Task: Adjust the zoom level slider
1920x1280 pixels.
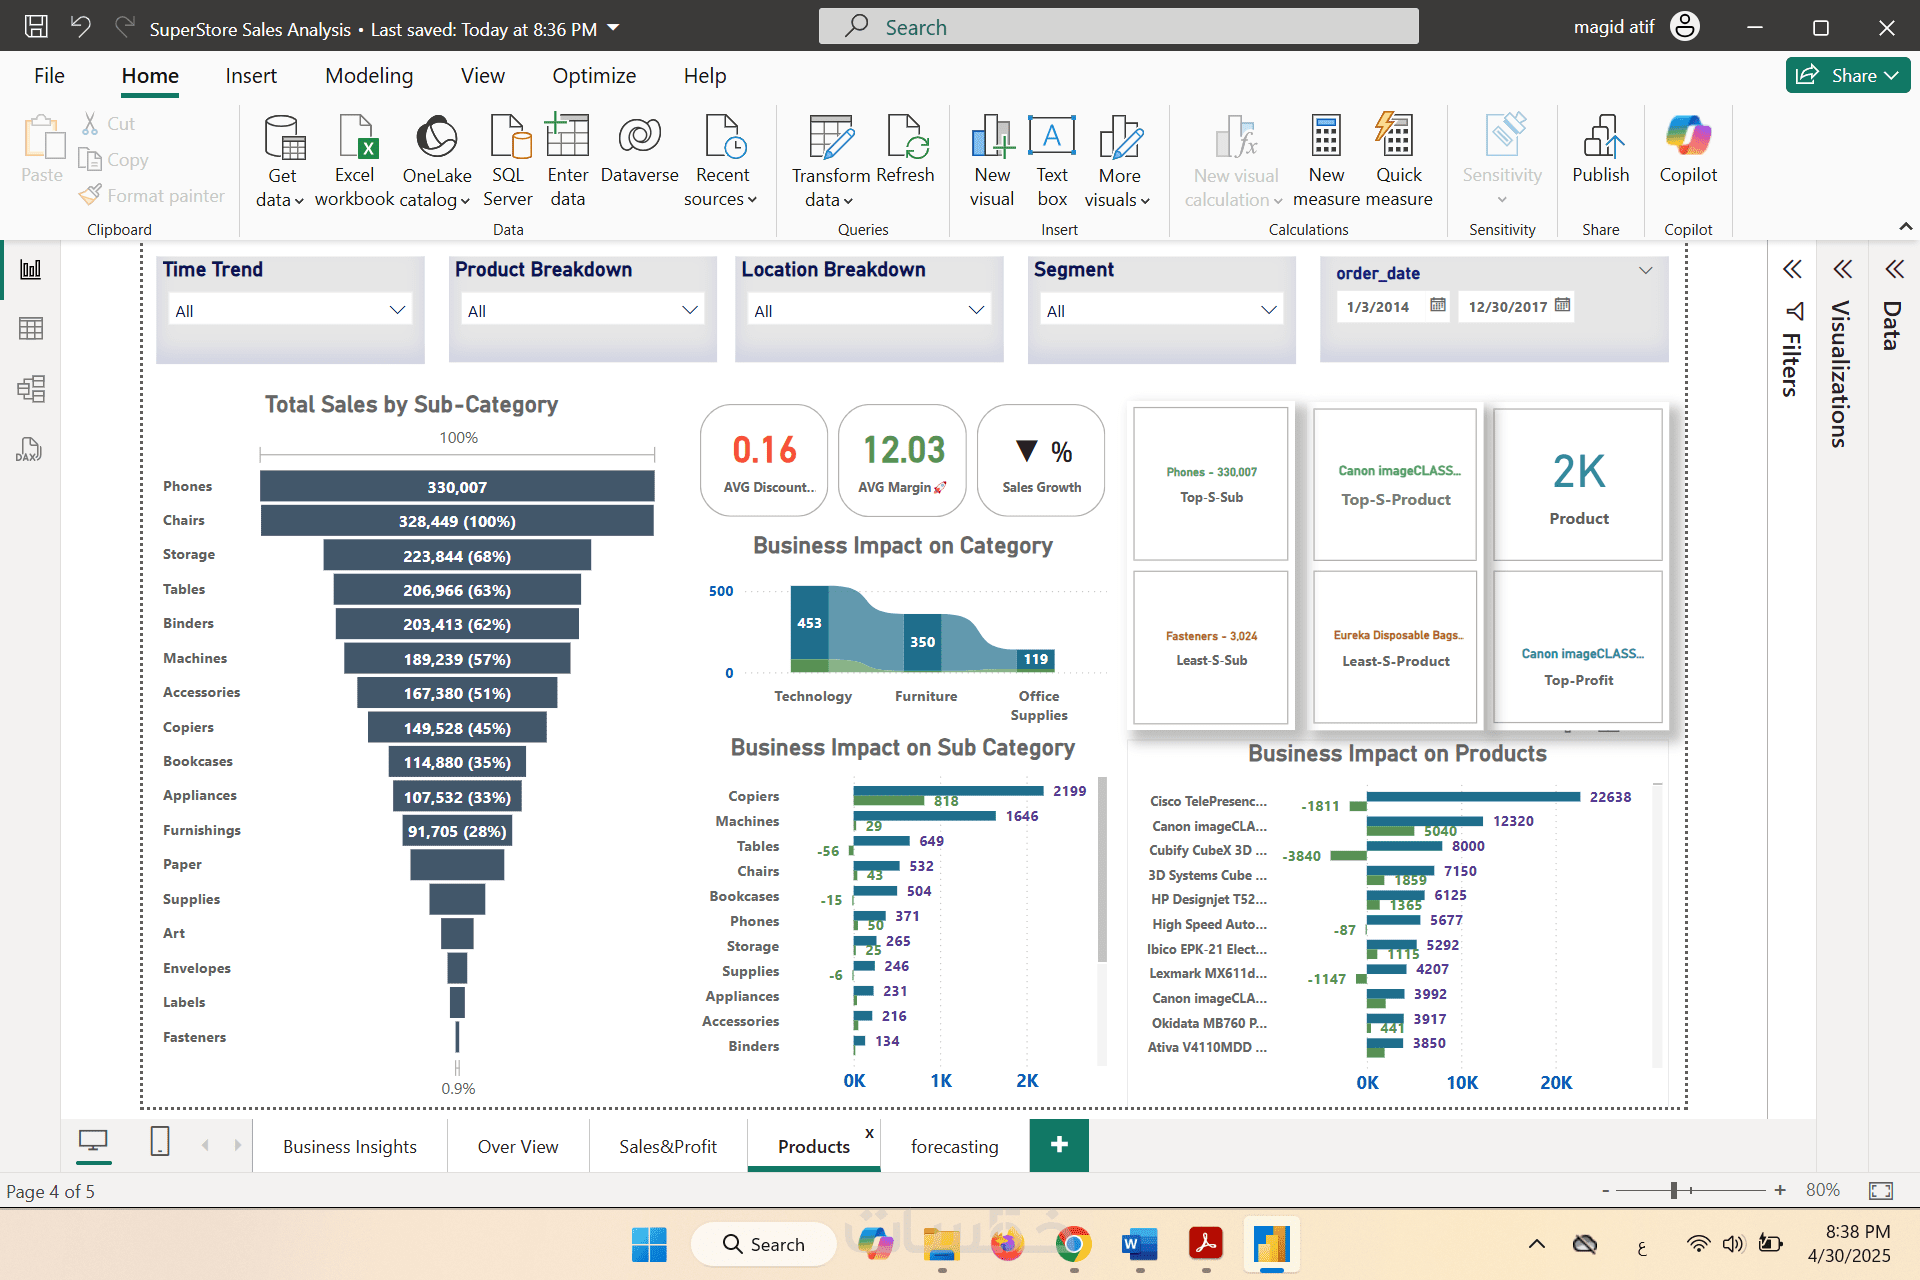Action: click(1673, 1190)
